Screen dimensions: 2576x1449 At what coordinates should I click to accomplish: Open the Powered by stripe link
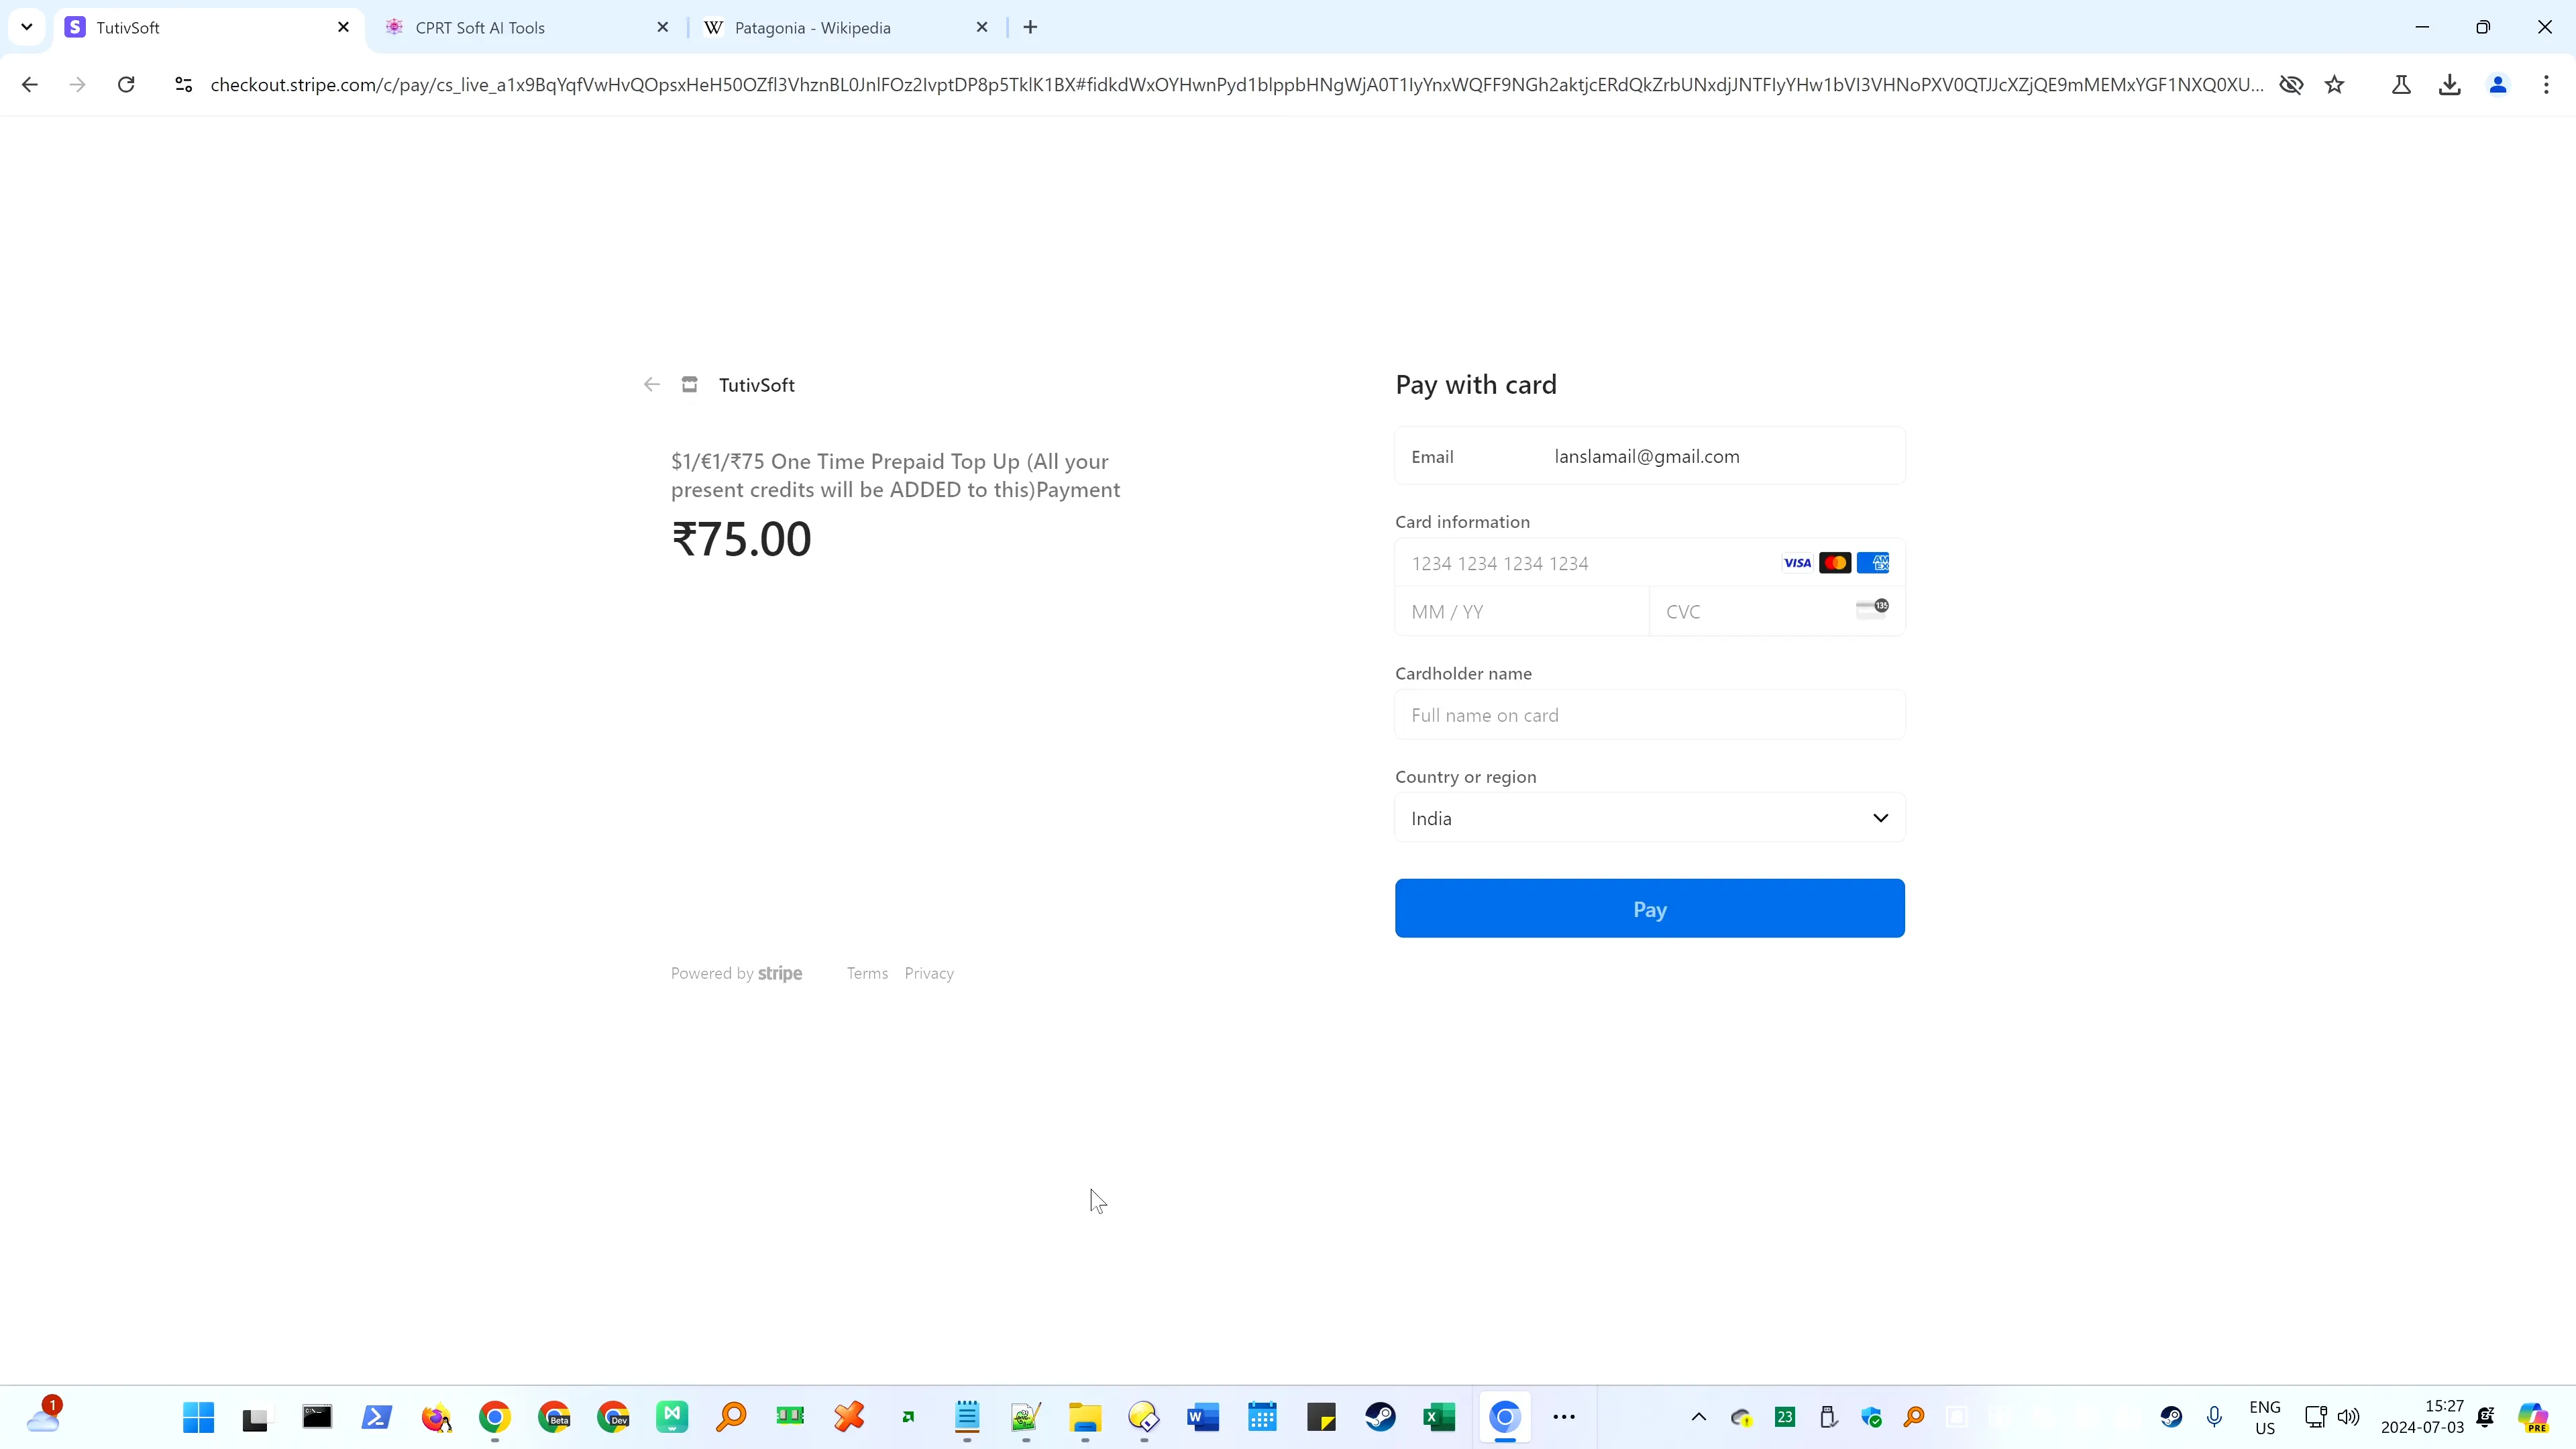pyautogui.click(x=736, y=974)
